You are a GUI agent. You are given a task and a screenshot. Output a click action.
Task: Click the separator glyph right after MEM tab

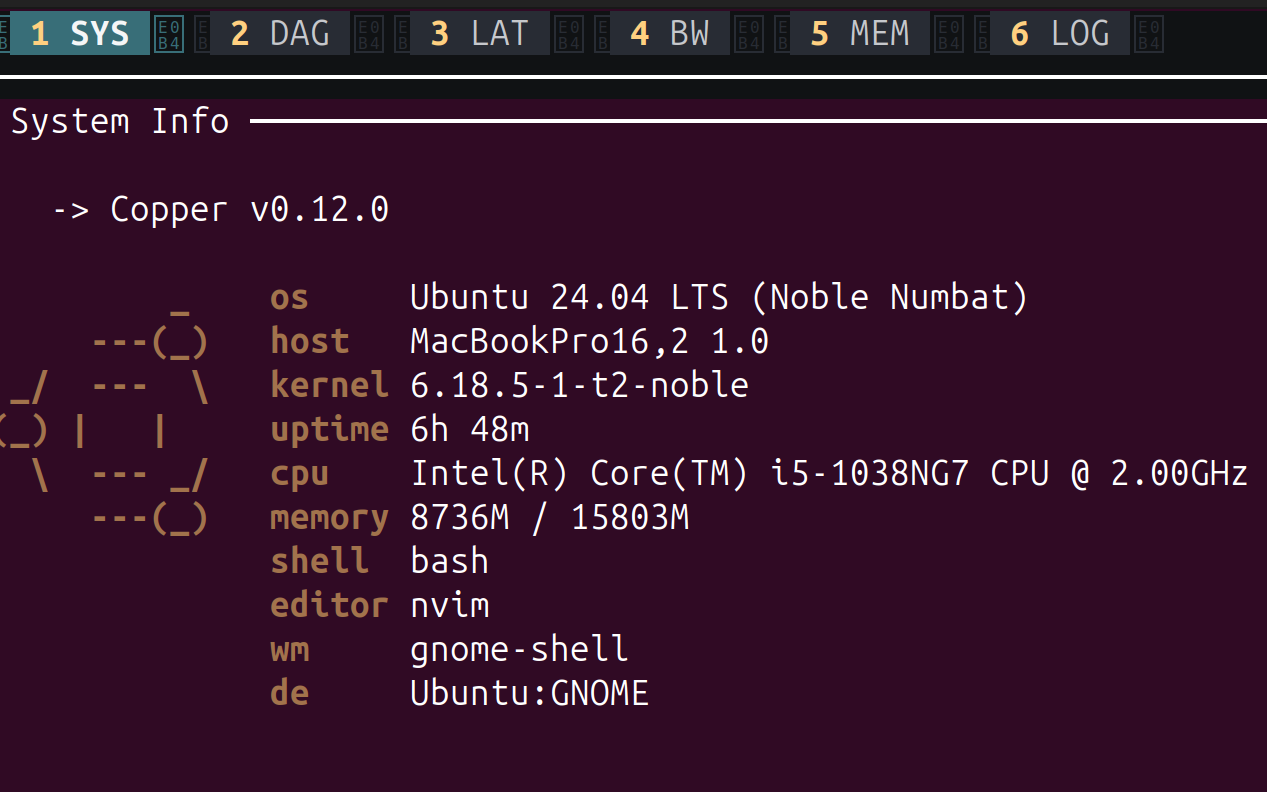tap(948, 34)
